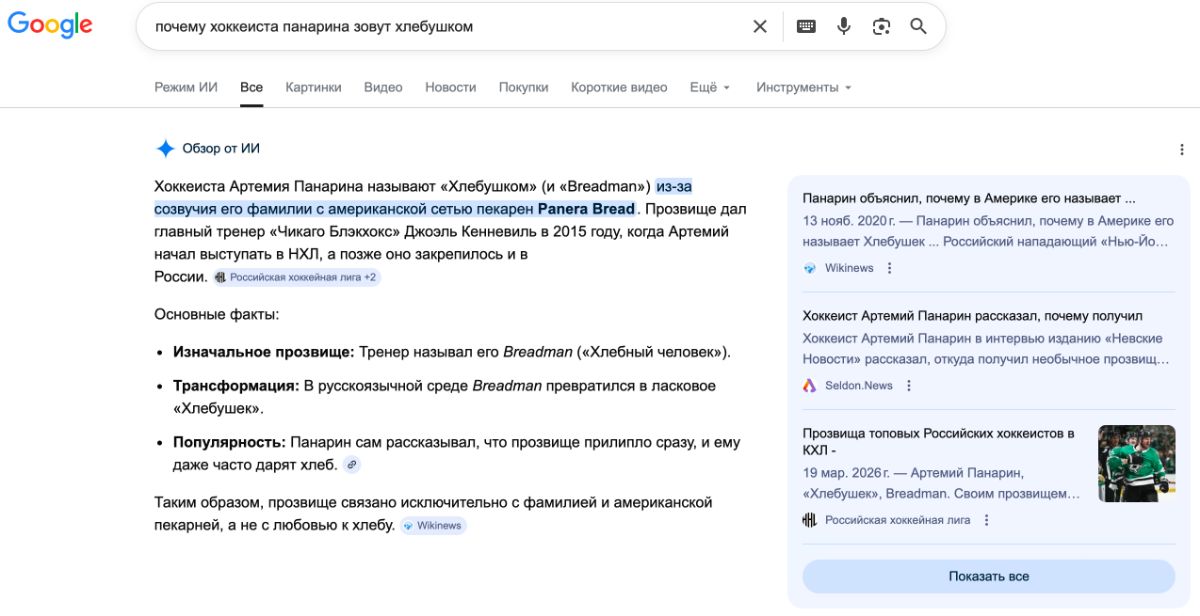Open AI overview three-dot options menu
This screenshot has height=616, width=1200.
pyautogui.click(x=1182, y=149)
